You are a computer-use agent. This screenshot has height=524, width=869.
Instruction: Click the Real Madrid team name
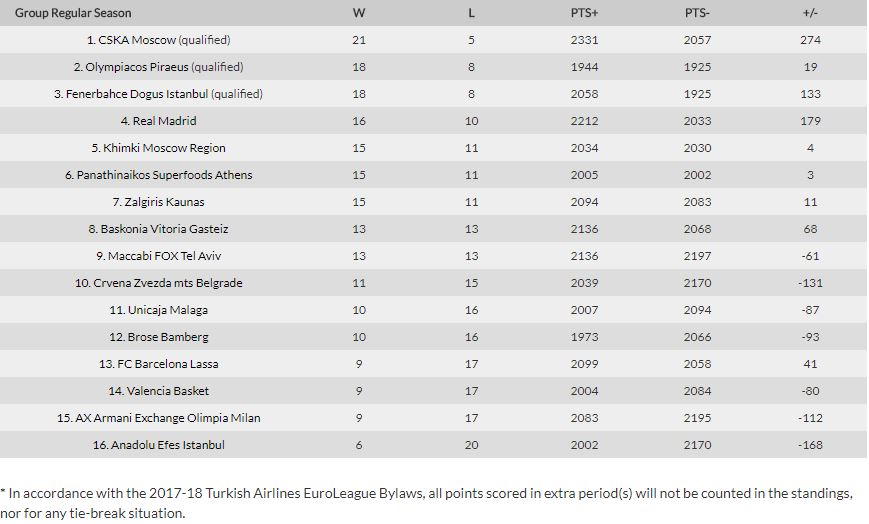click(x=164, y=121)
